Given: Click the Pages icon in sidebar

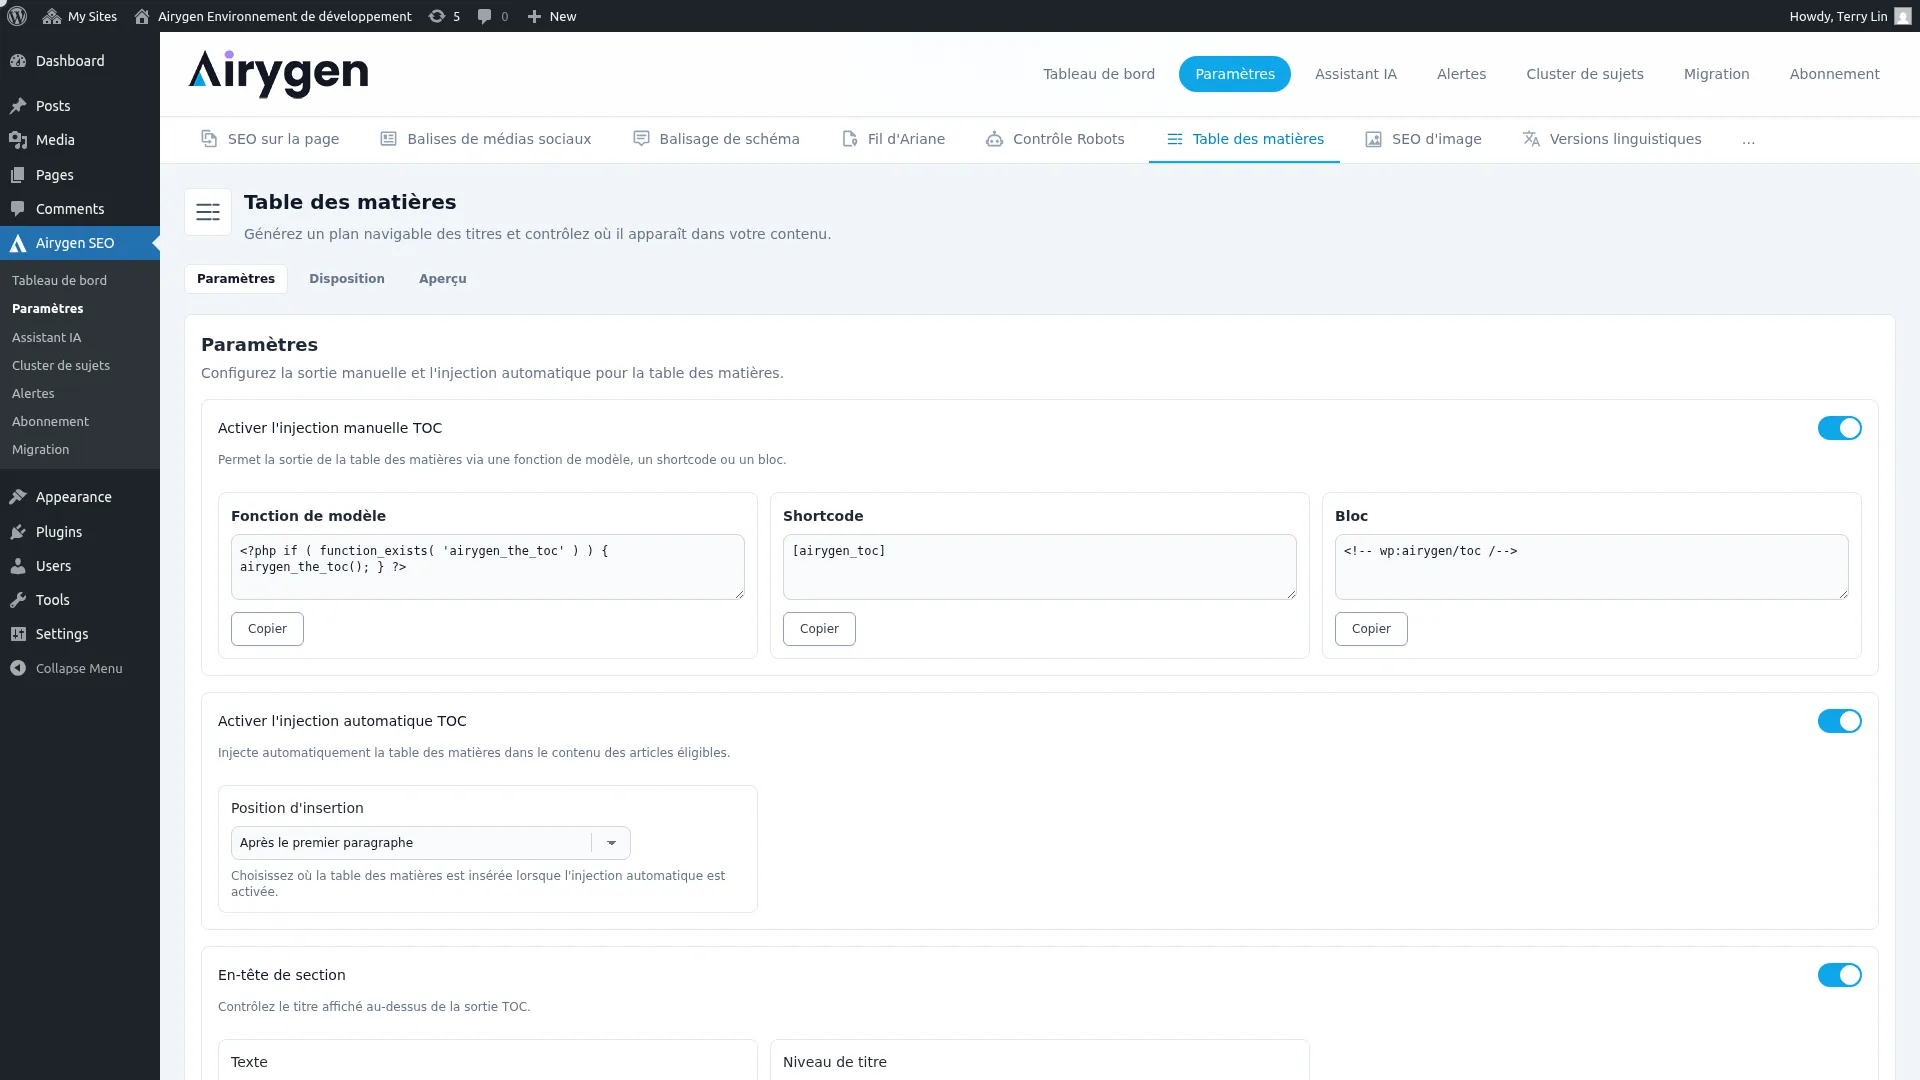Looking at the screenshot, I should [18, 175].
